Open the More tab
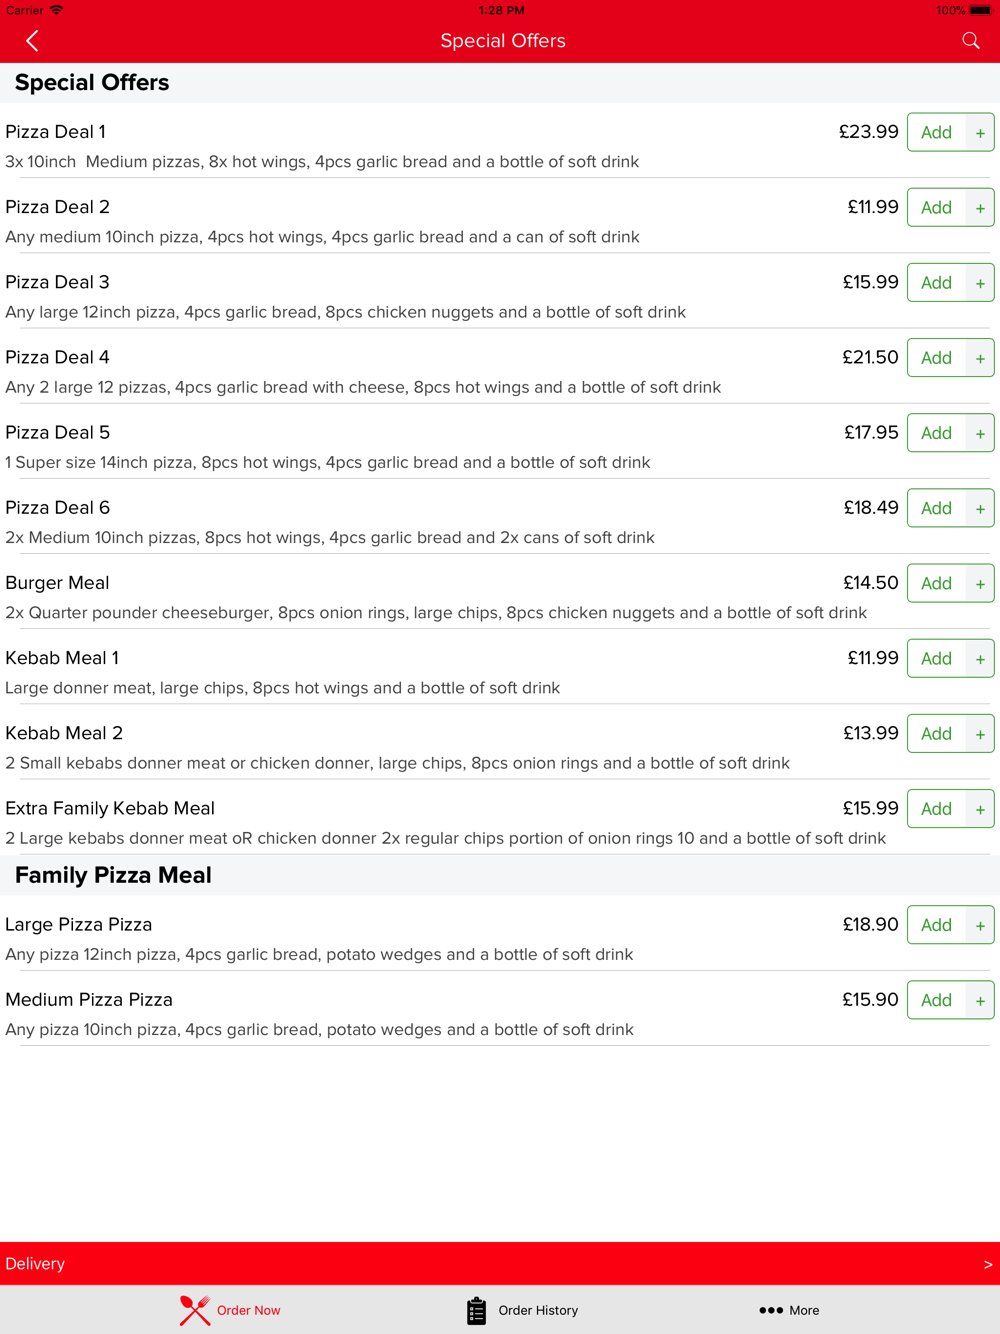 (x=789, y=1310)
